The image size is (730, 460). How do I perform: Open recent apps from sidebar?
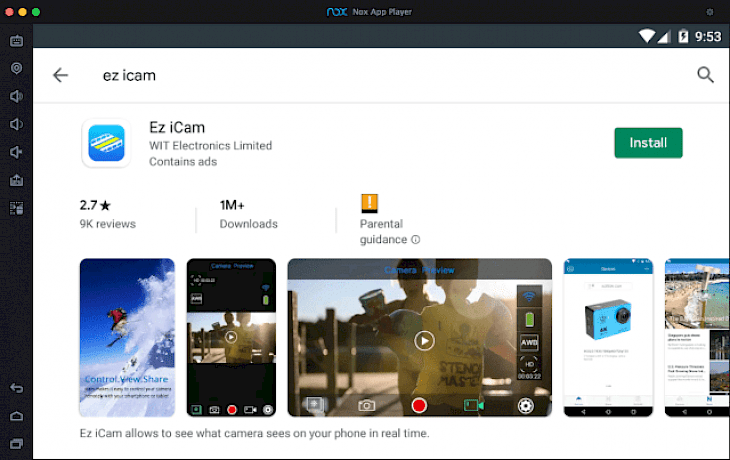tap(16, 444)
